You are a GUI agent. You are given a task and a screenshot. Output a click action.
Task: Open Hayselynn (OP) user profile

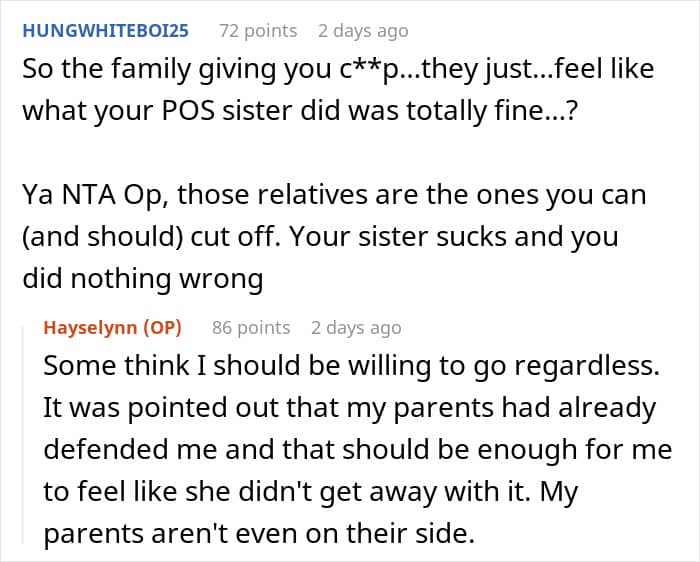click(x=112, y=328)
